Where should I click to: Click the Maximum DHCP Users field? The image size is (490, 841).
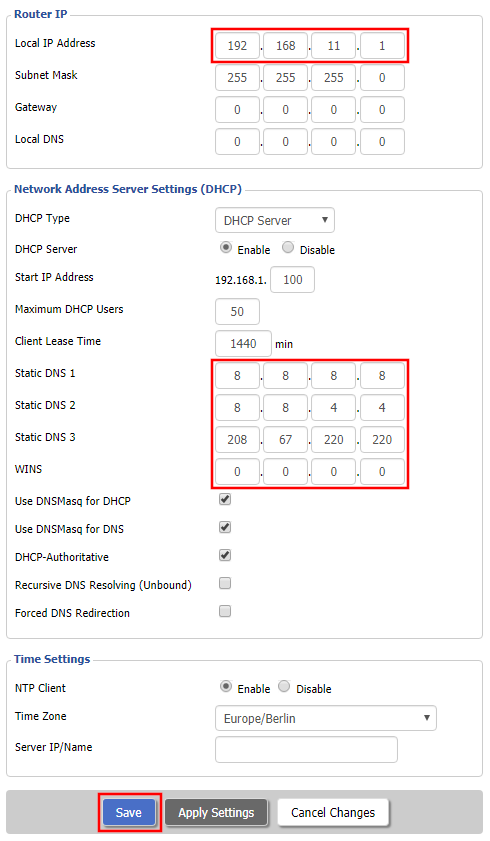[x=237, y=312]
